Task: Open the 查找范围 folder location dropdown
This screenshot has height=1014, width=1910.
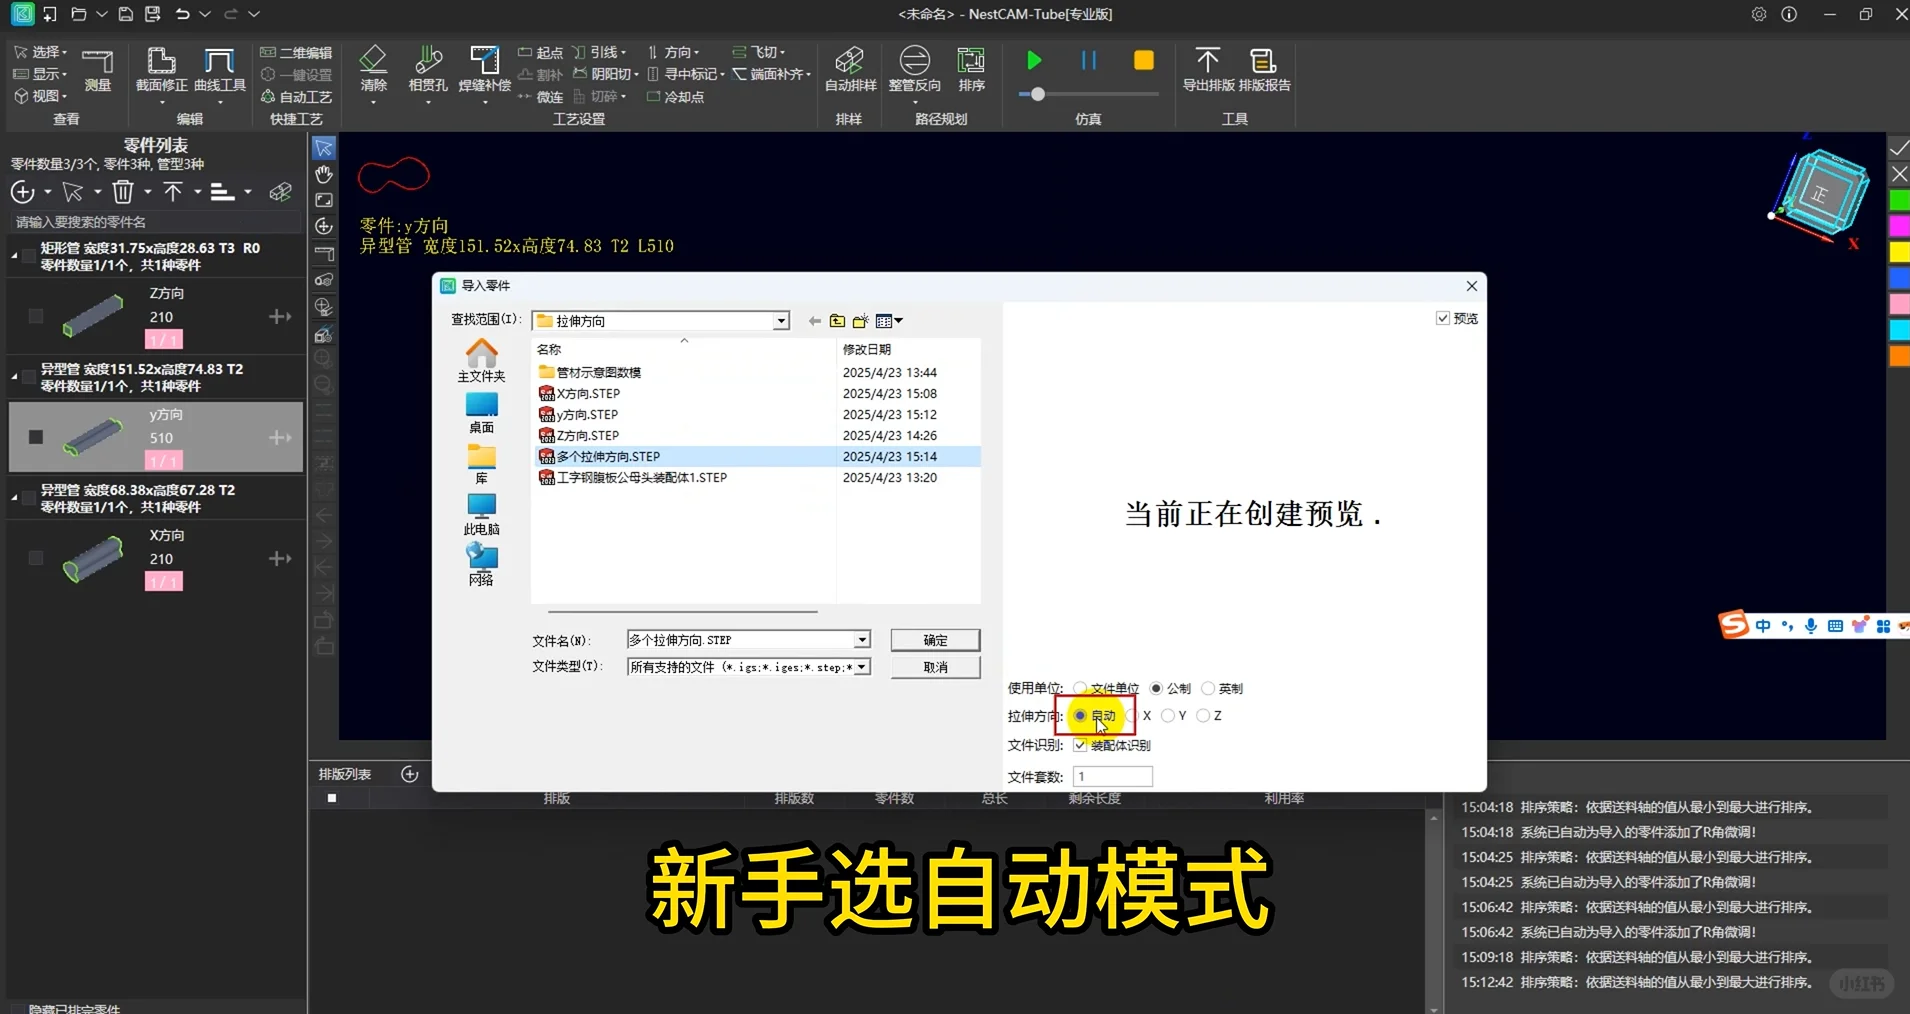Action: (780, 320)
